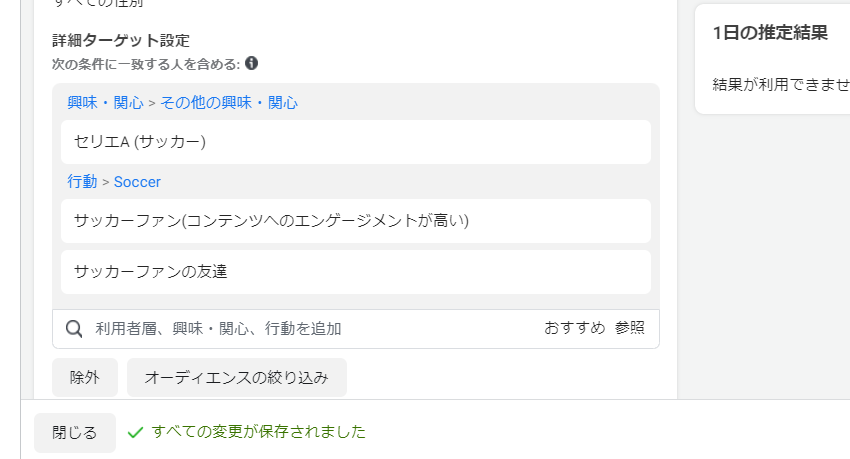Viewport: 850px width, 459px height.
Task: Select the セリエA (サッカー) targeting entry
Action: coord(356,142)
